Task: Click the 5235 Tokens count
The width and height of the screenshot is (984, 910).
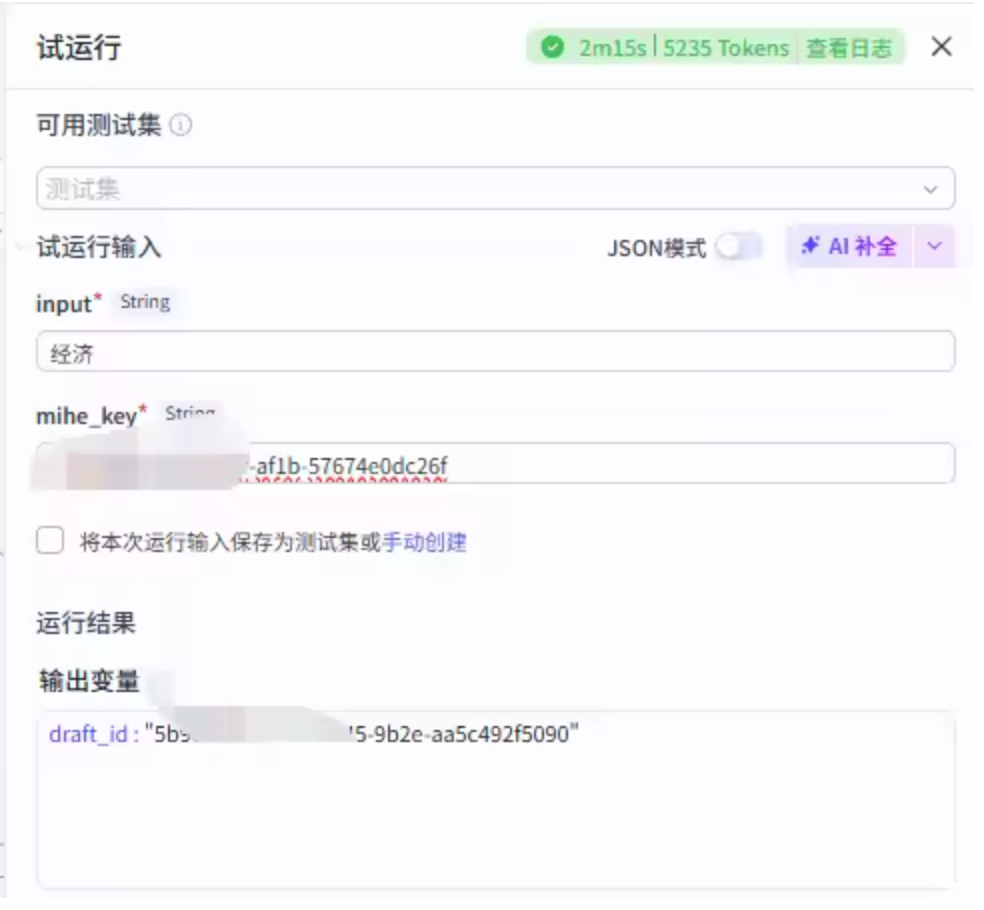Action: pos(726,48)
